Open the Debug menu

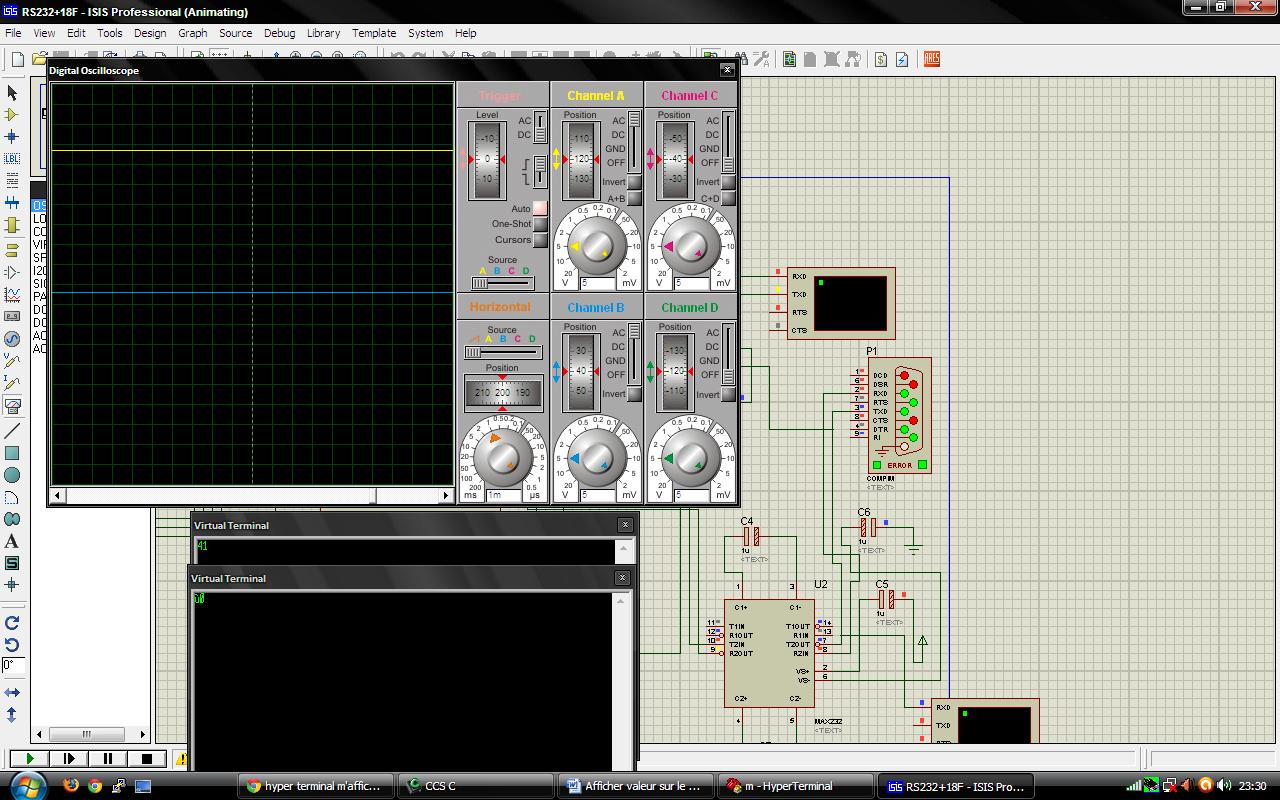279,33
